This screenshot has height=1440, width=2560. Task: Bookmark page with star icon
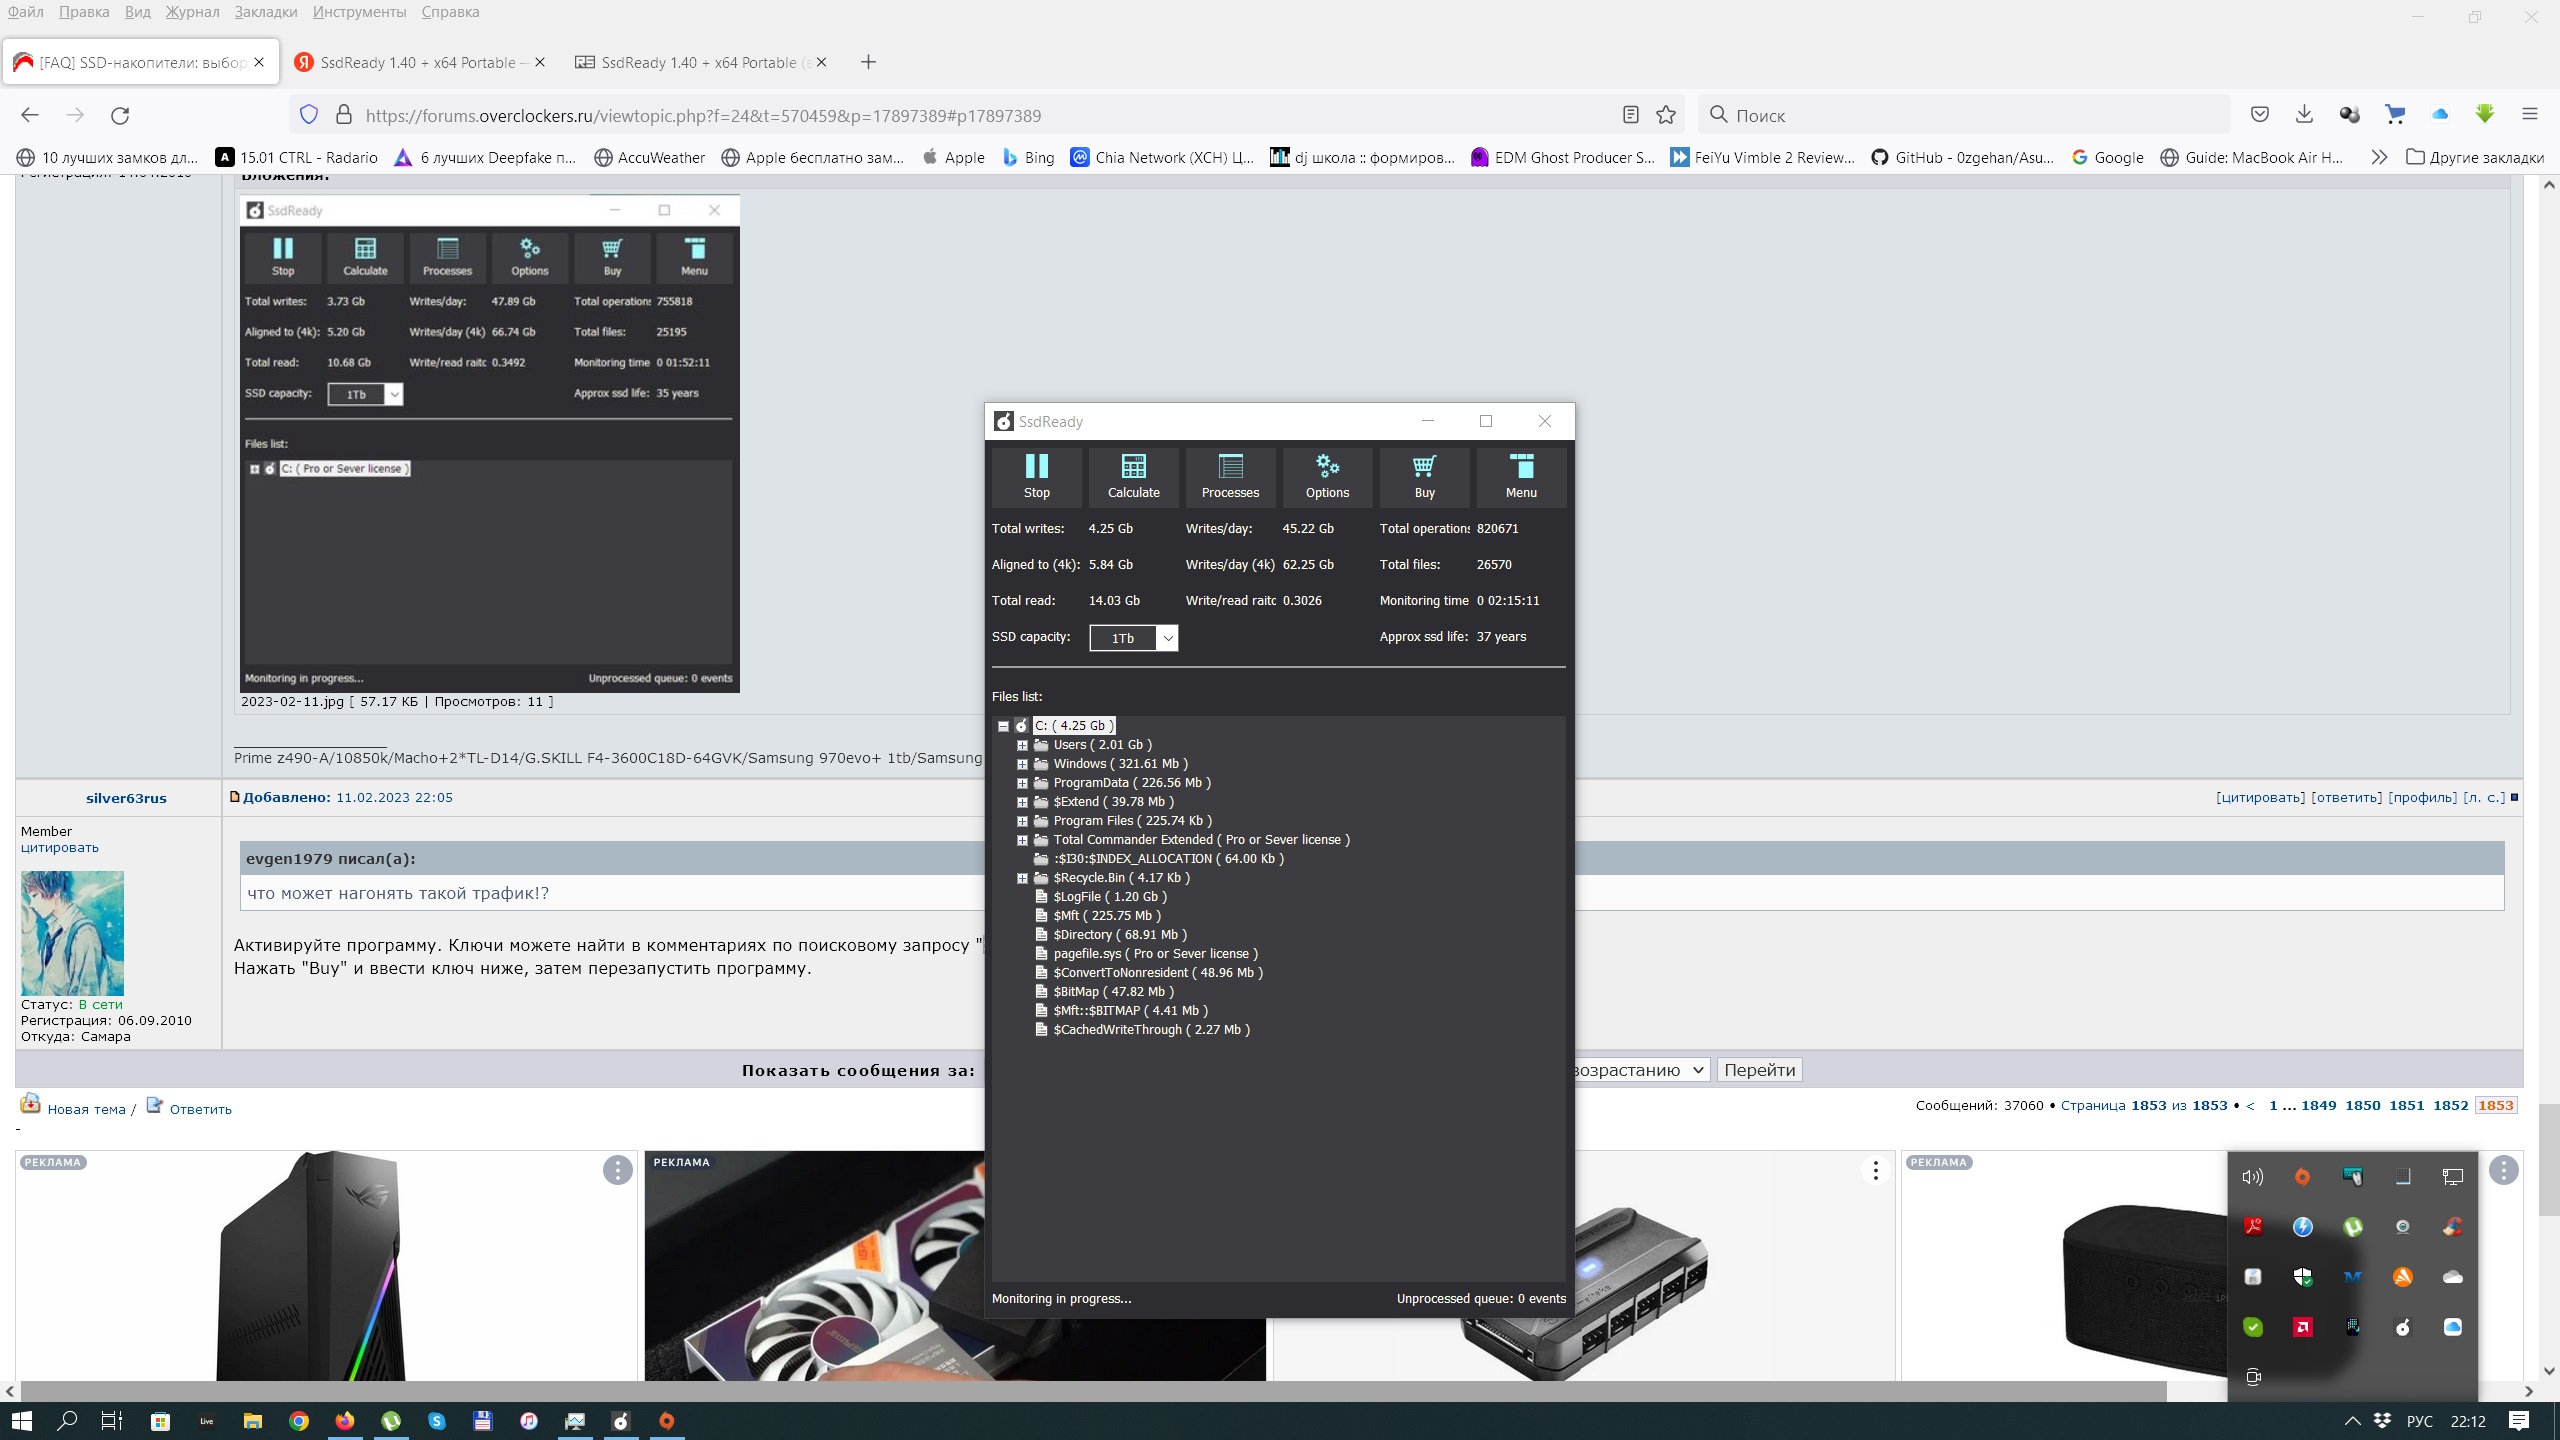(1666, 115)
